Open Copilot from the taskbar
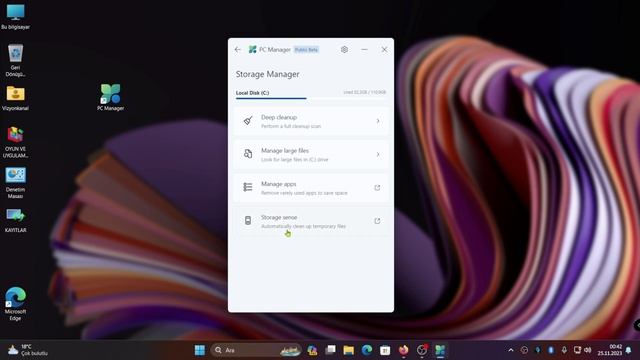Viewport: 640px width, 360px height. (x=312, y=350)
